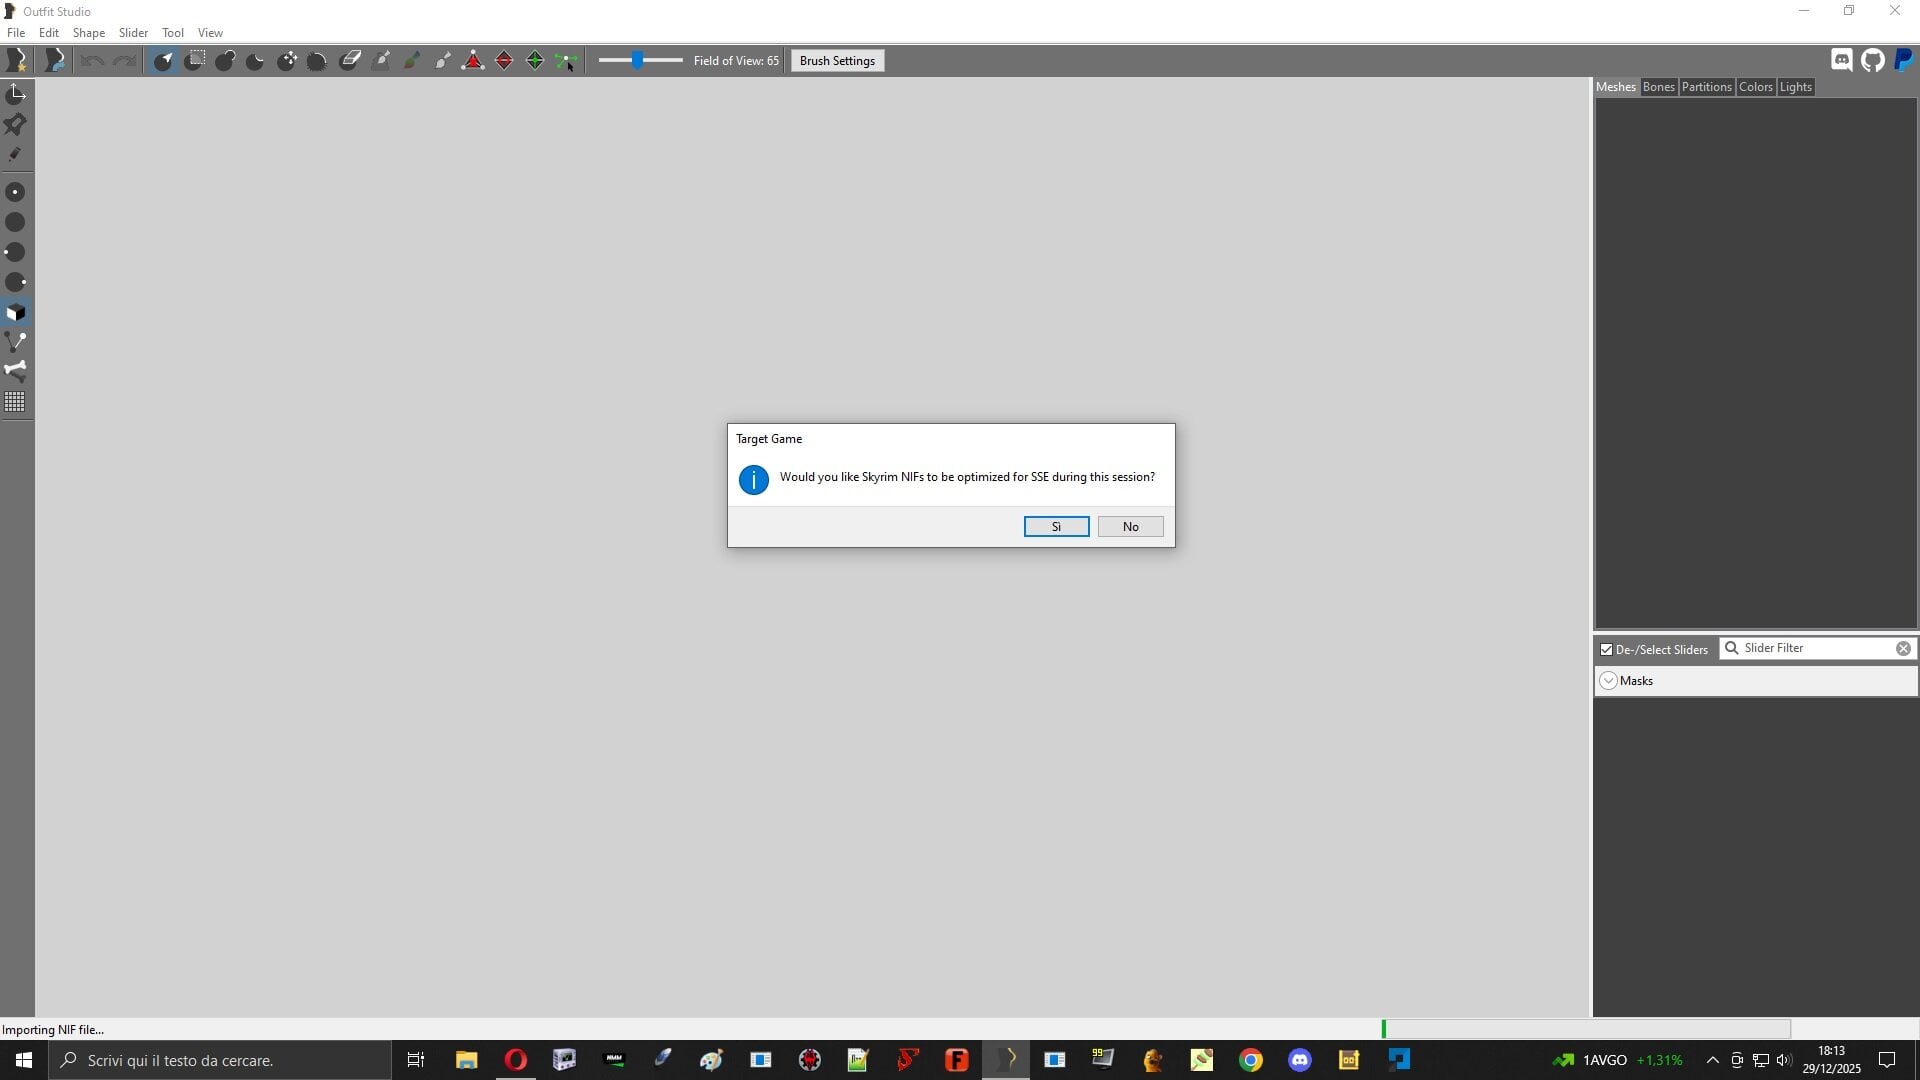Click the Undo arrow in toolbar
The width and height of the screenshot is (1920, 1080).
pyautogui.click(x=92, y=61)
